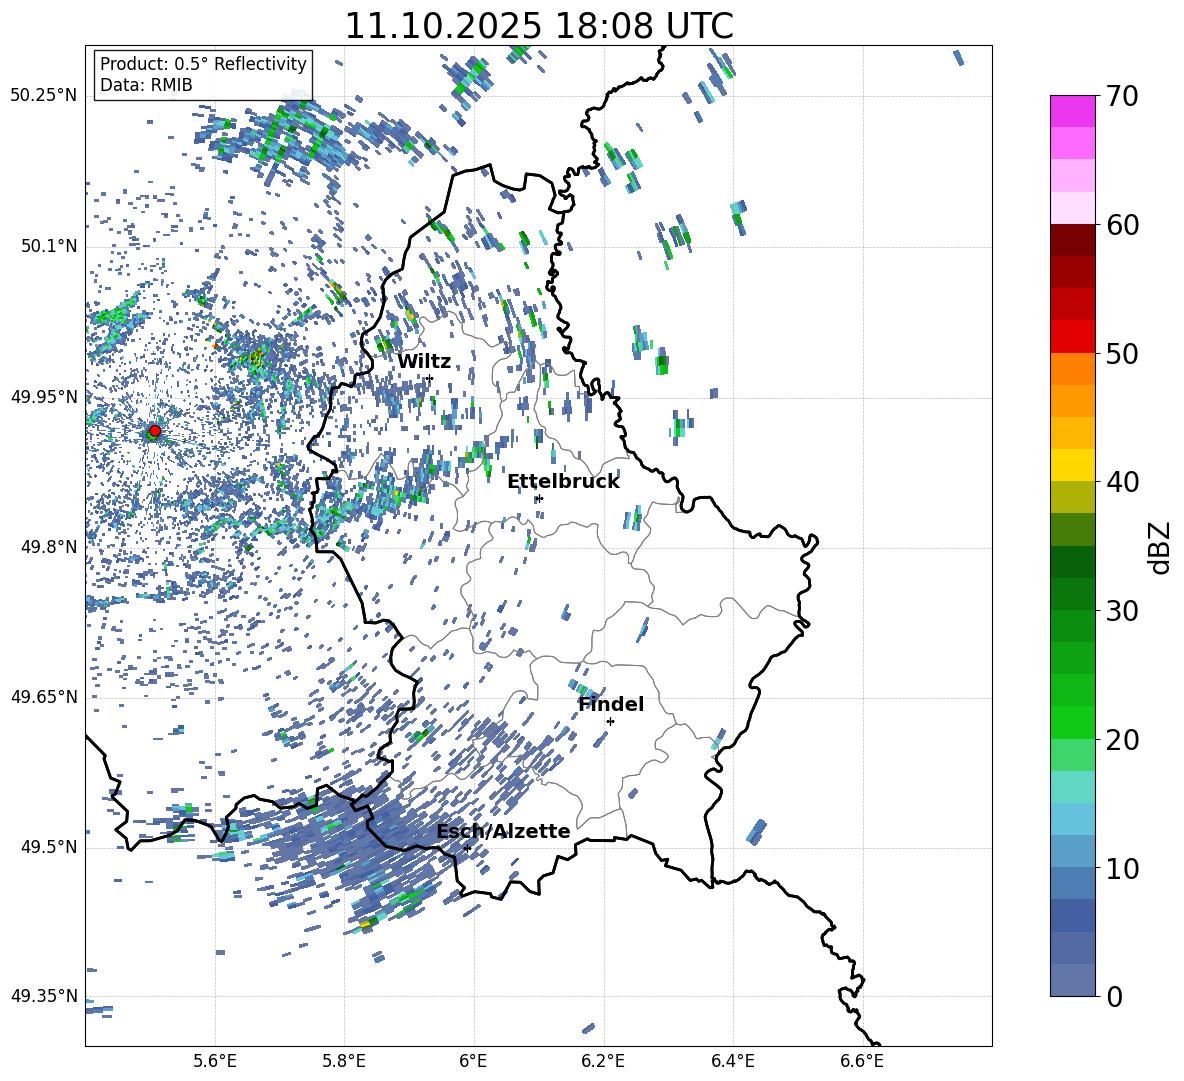
Task: Click the dBZ colorbar axis label
Action: click(1161, 547)
